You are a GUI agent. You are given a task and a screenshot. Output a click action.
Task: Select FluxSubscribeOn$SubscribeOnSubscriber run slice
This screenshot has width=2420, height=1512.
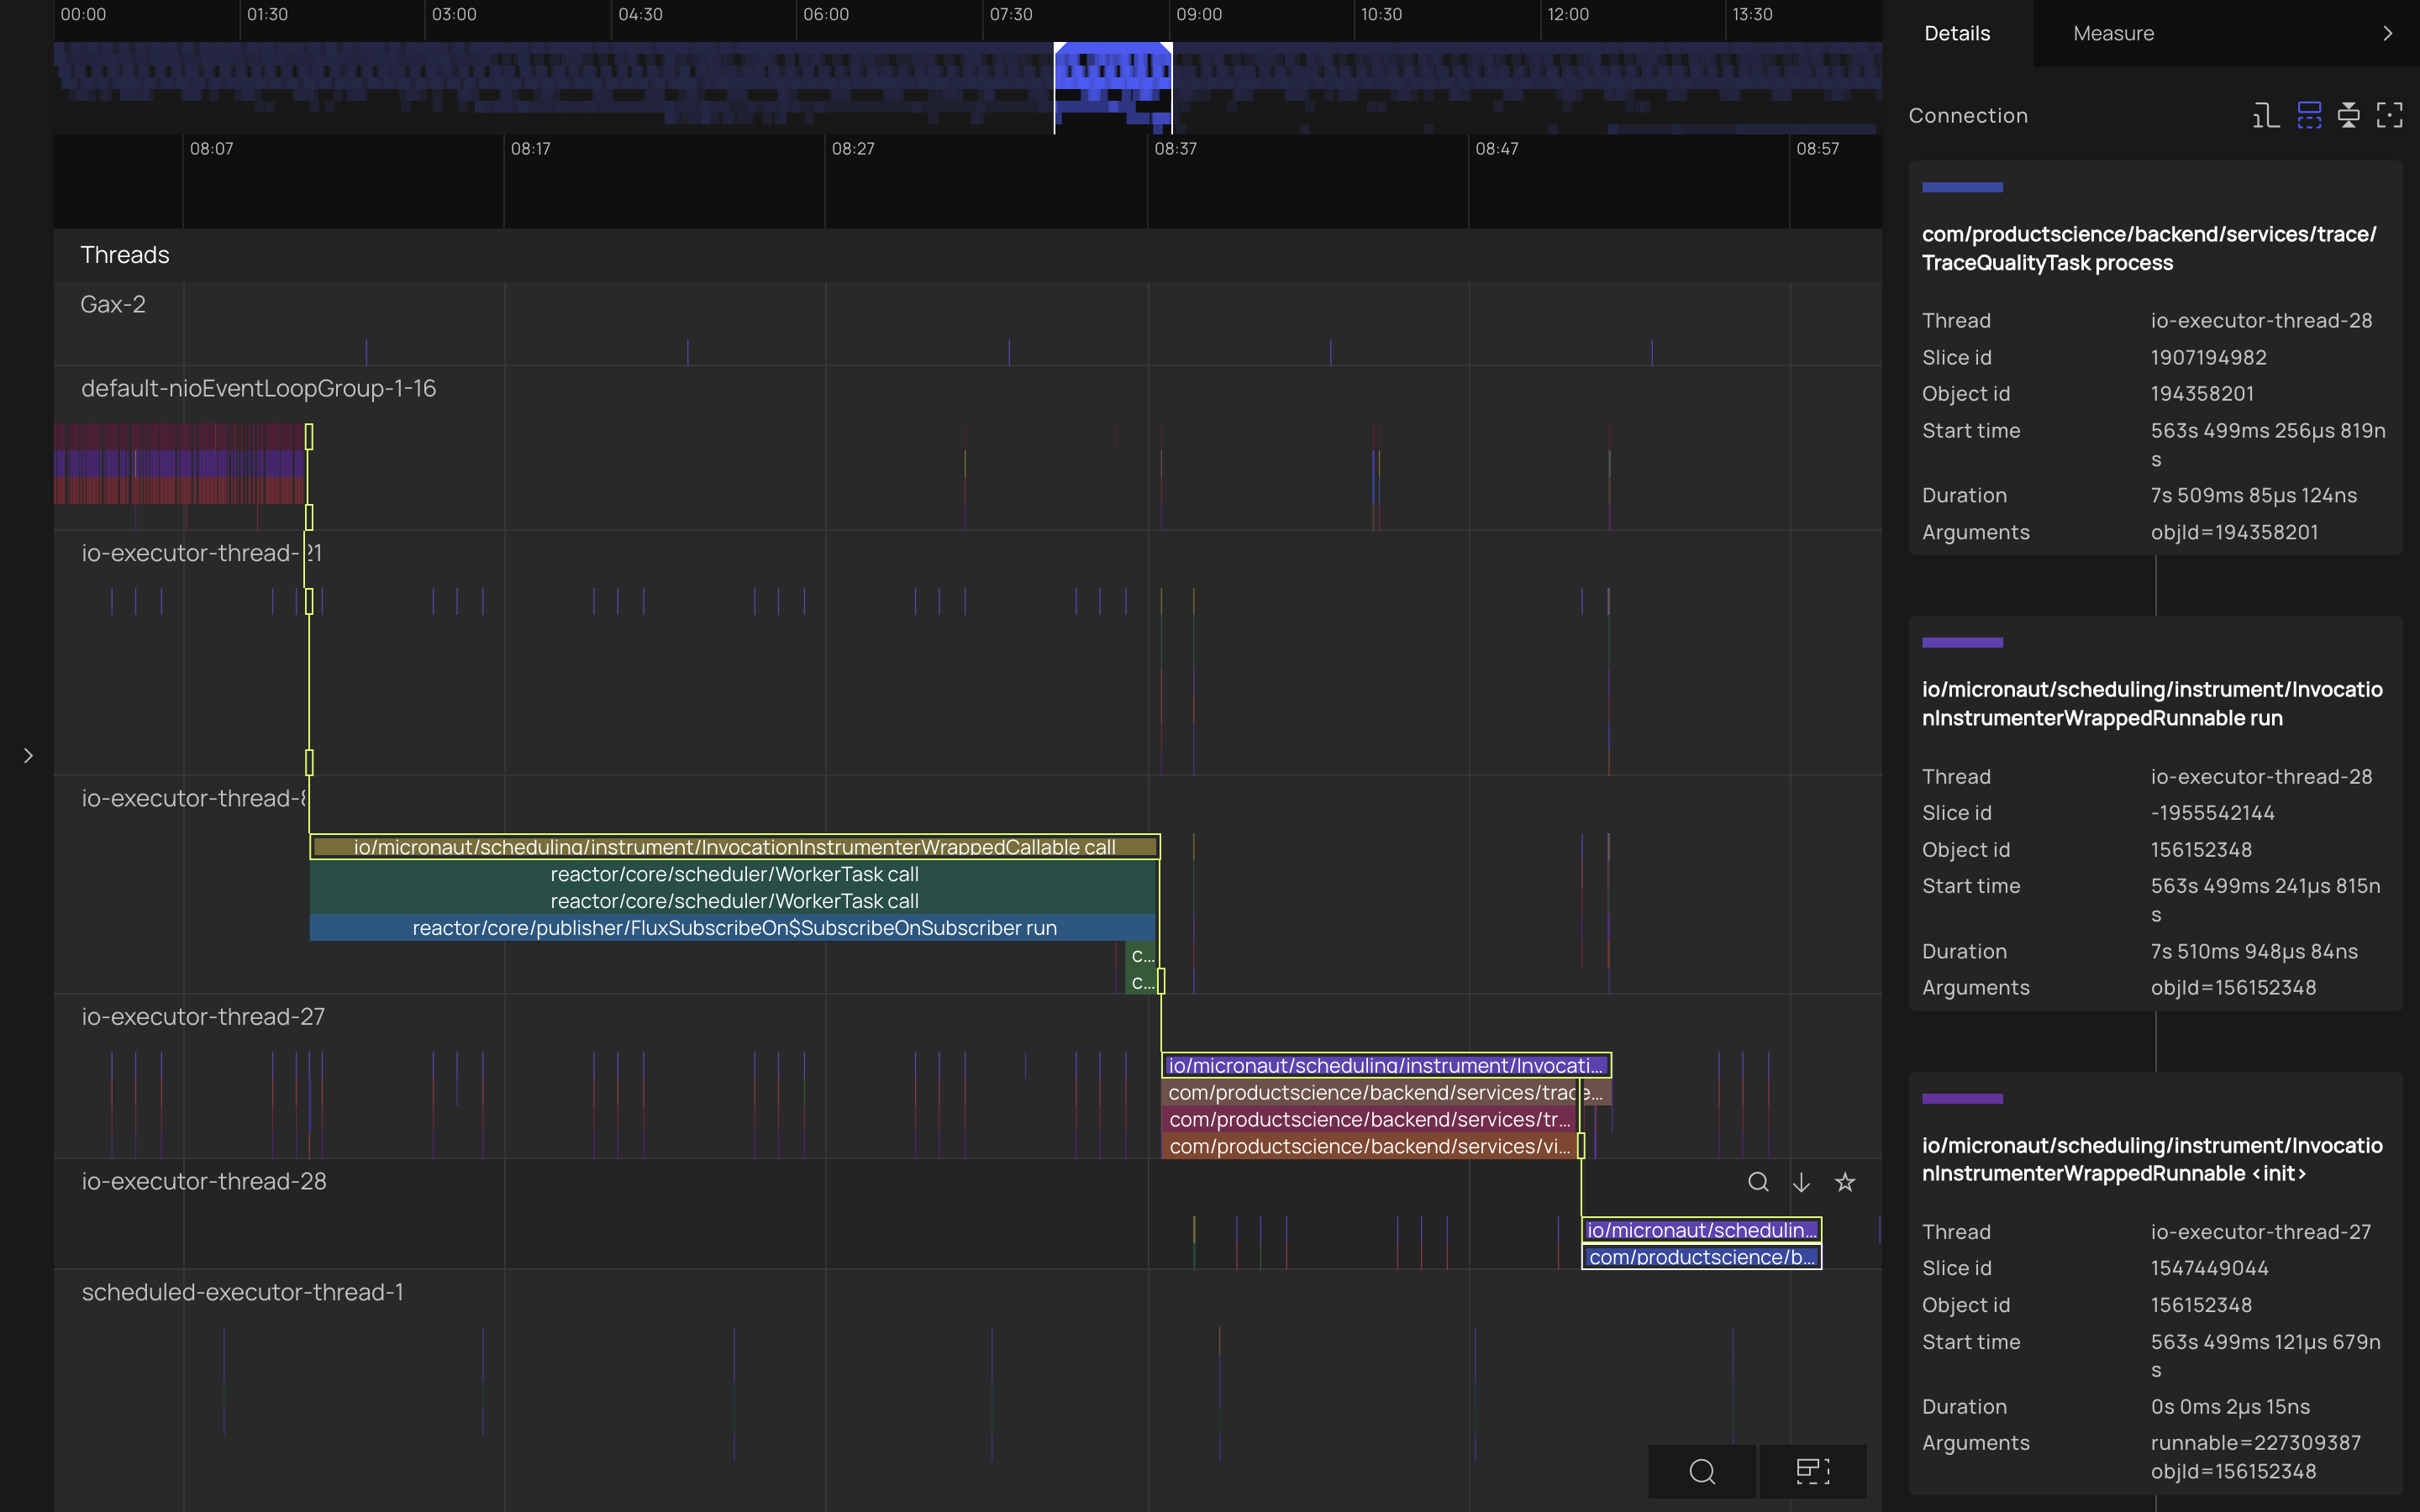(733, 927)
